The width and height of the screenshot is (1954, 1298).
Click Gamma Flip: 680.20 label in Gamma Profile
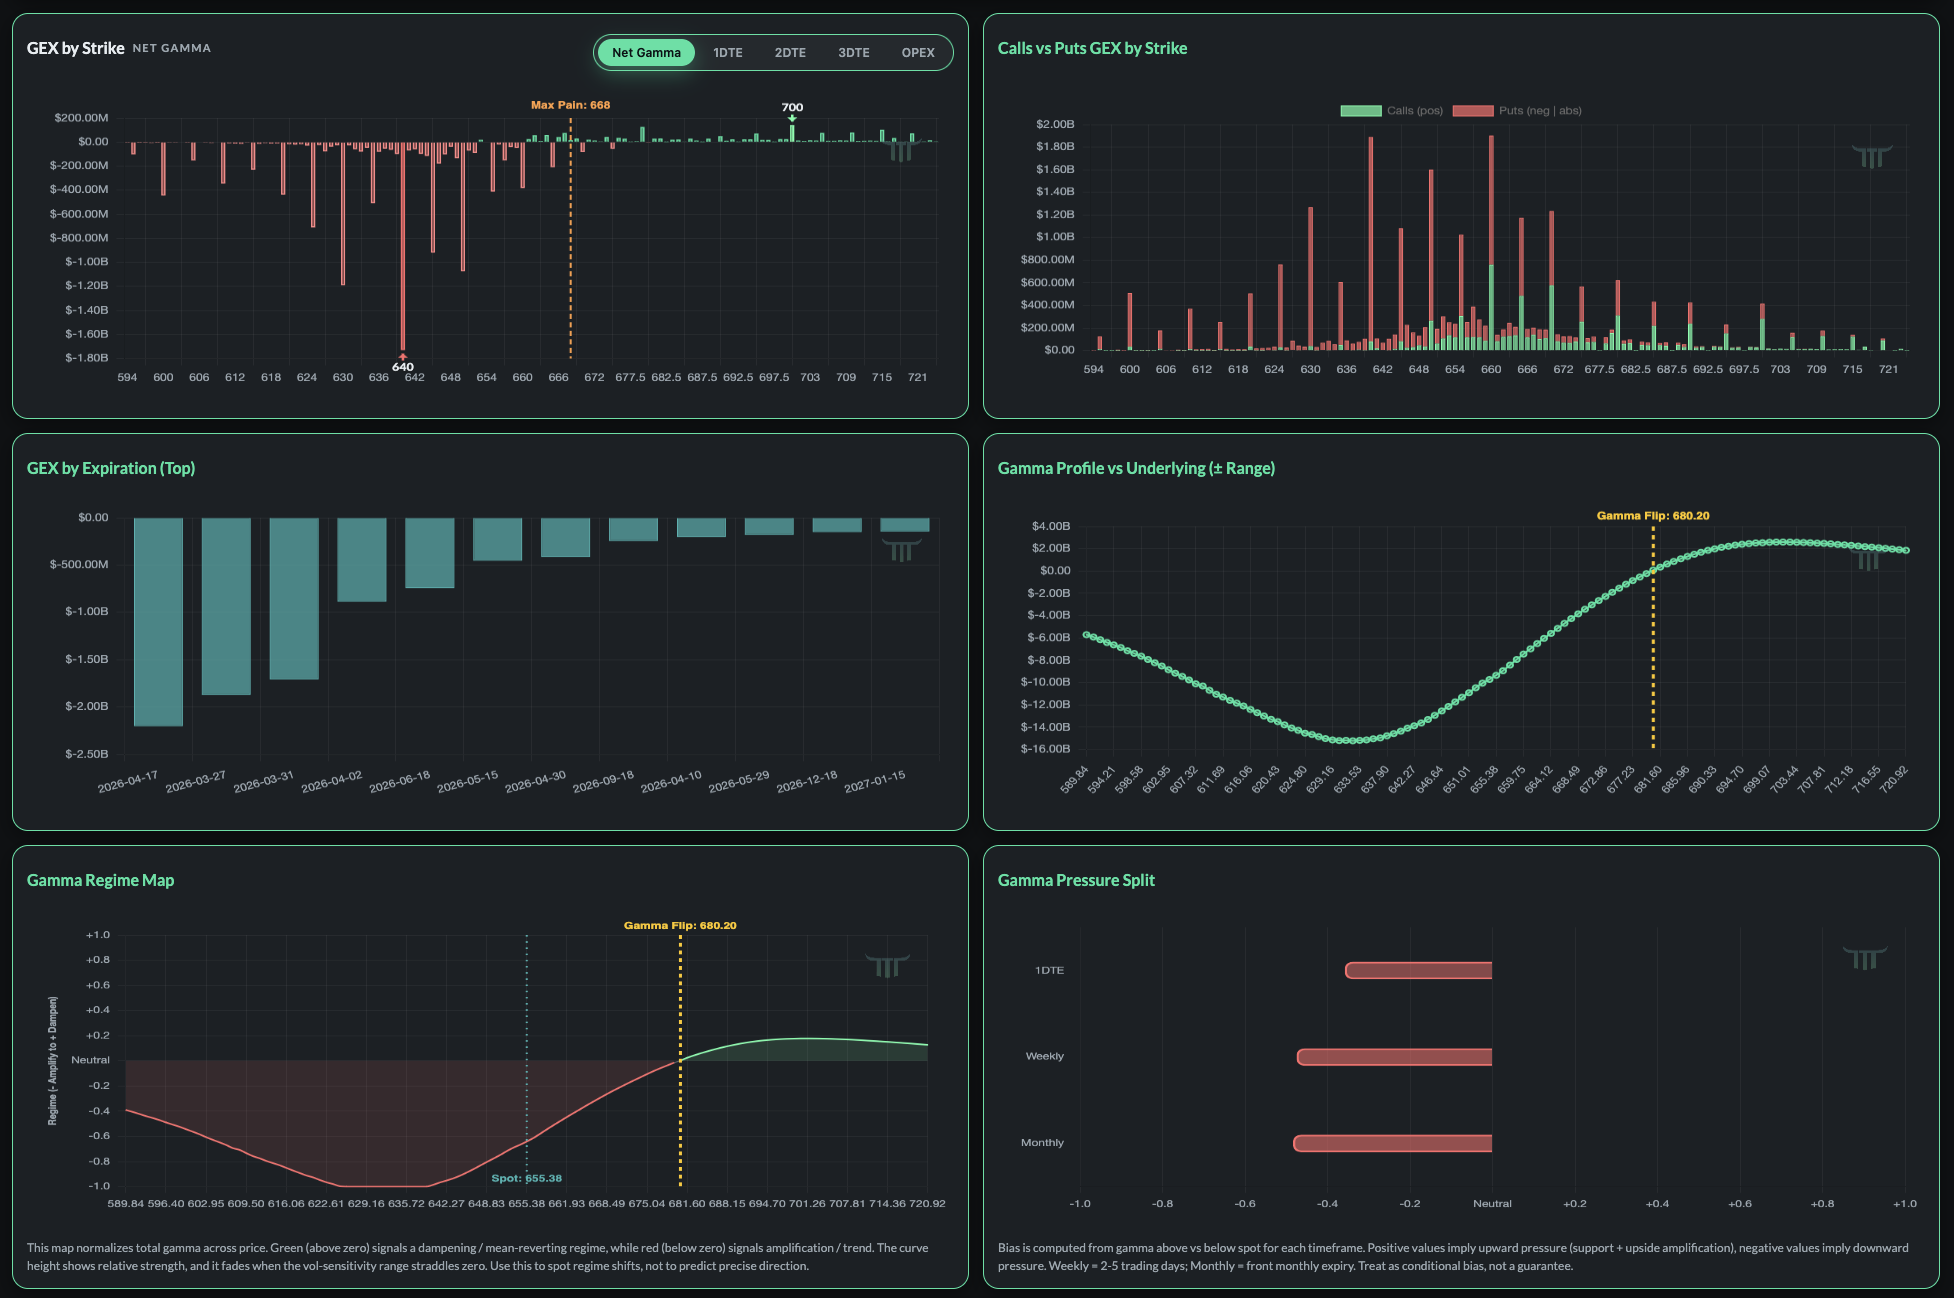tap(1653, 516)
